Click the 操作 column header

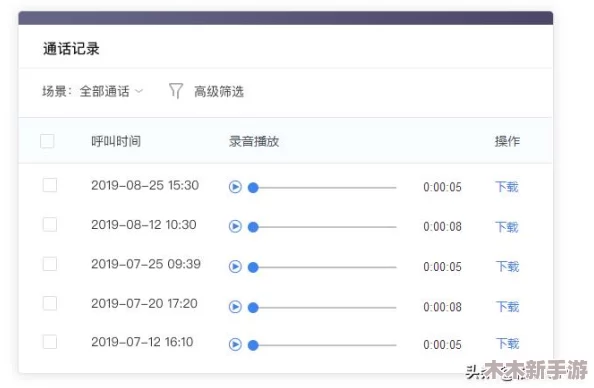[x=507, y=141]
